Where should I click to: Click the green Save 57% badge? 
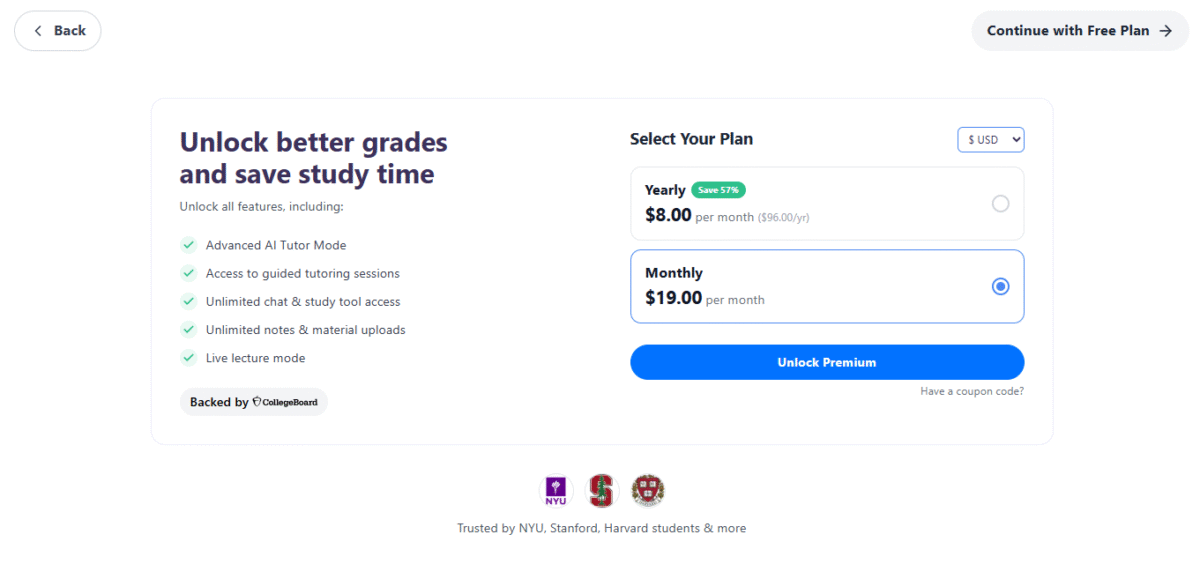(718, 190)
